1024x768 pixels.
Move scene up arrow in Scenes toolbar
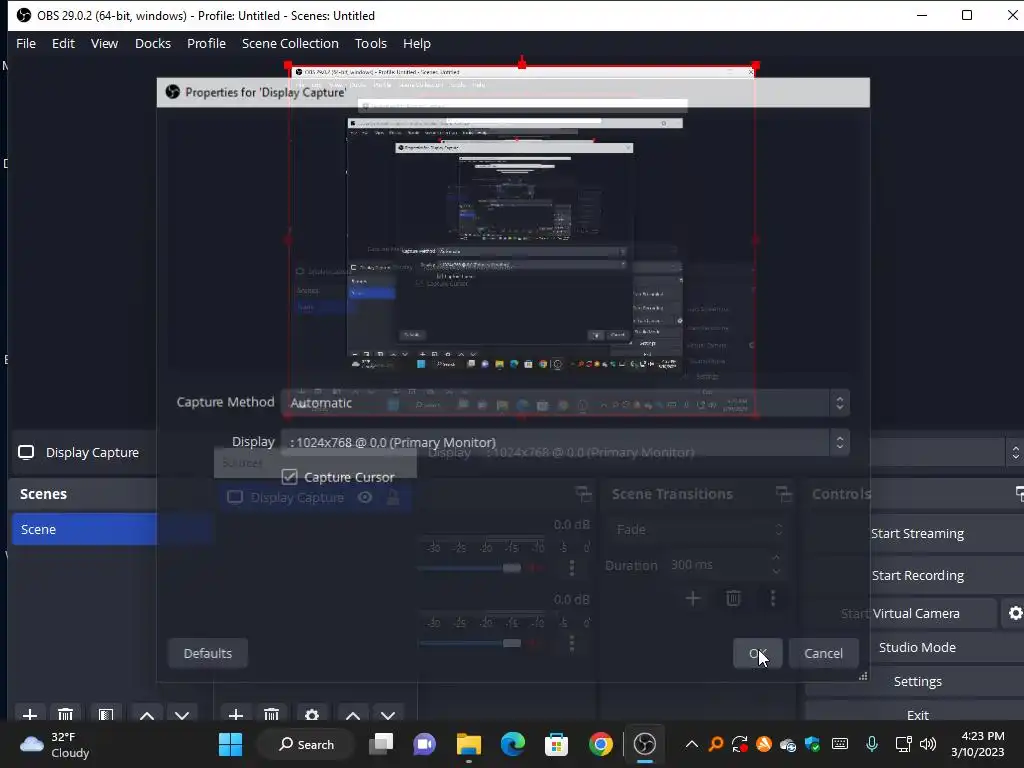click(x=147, y=716)
